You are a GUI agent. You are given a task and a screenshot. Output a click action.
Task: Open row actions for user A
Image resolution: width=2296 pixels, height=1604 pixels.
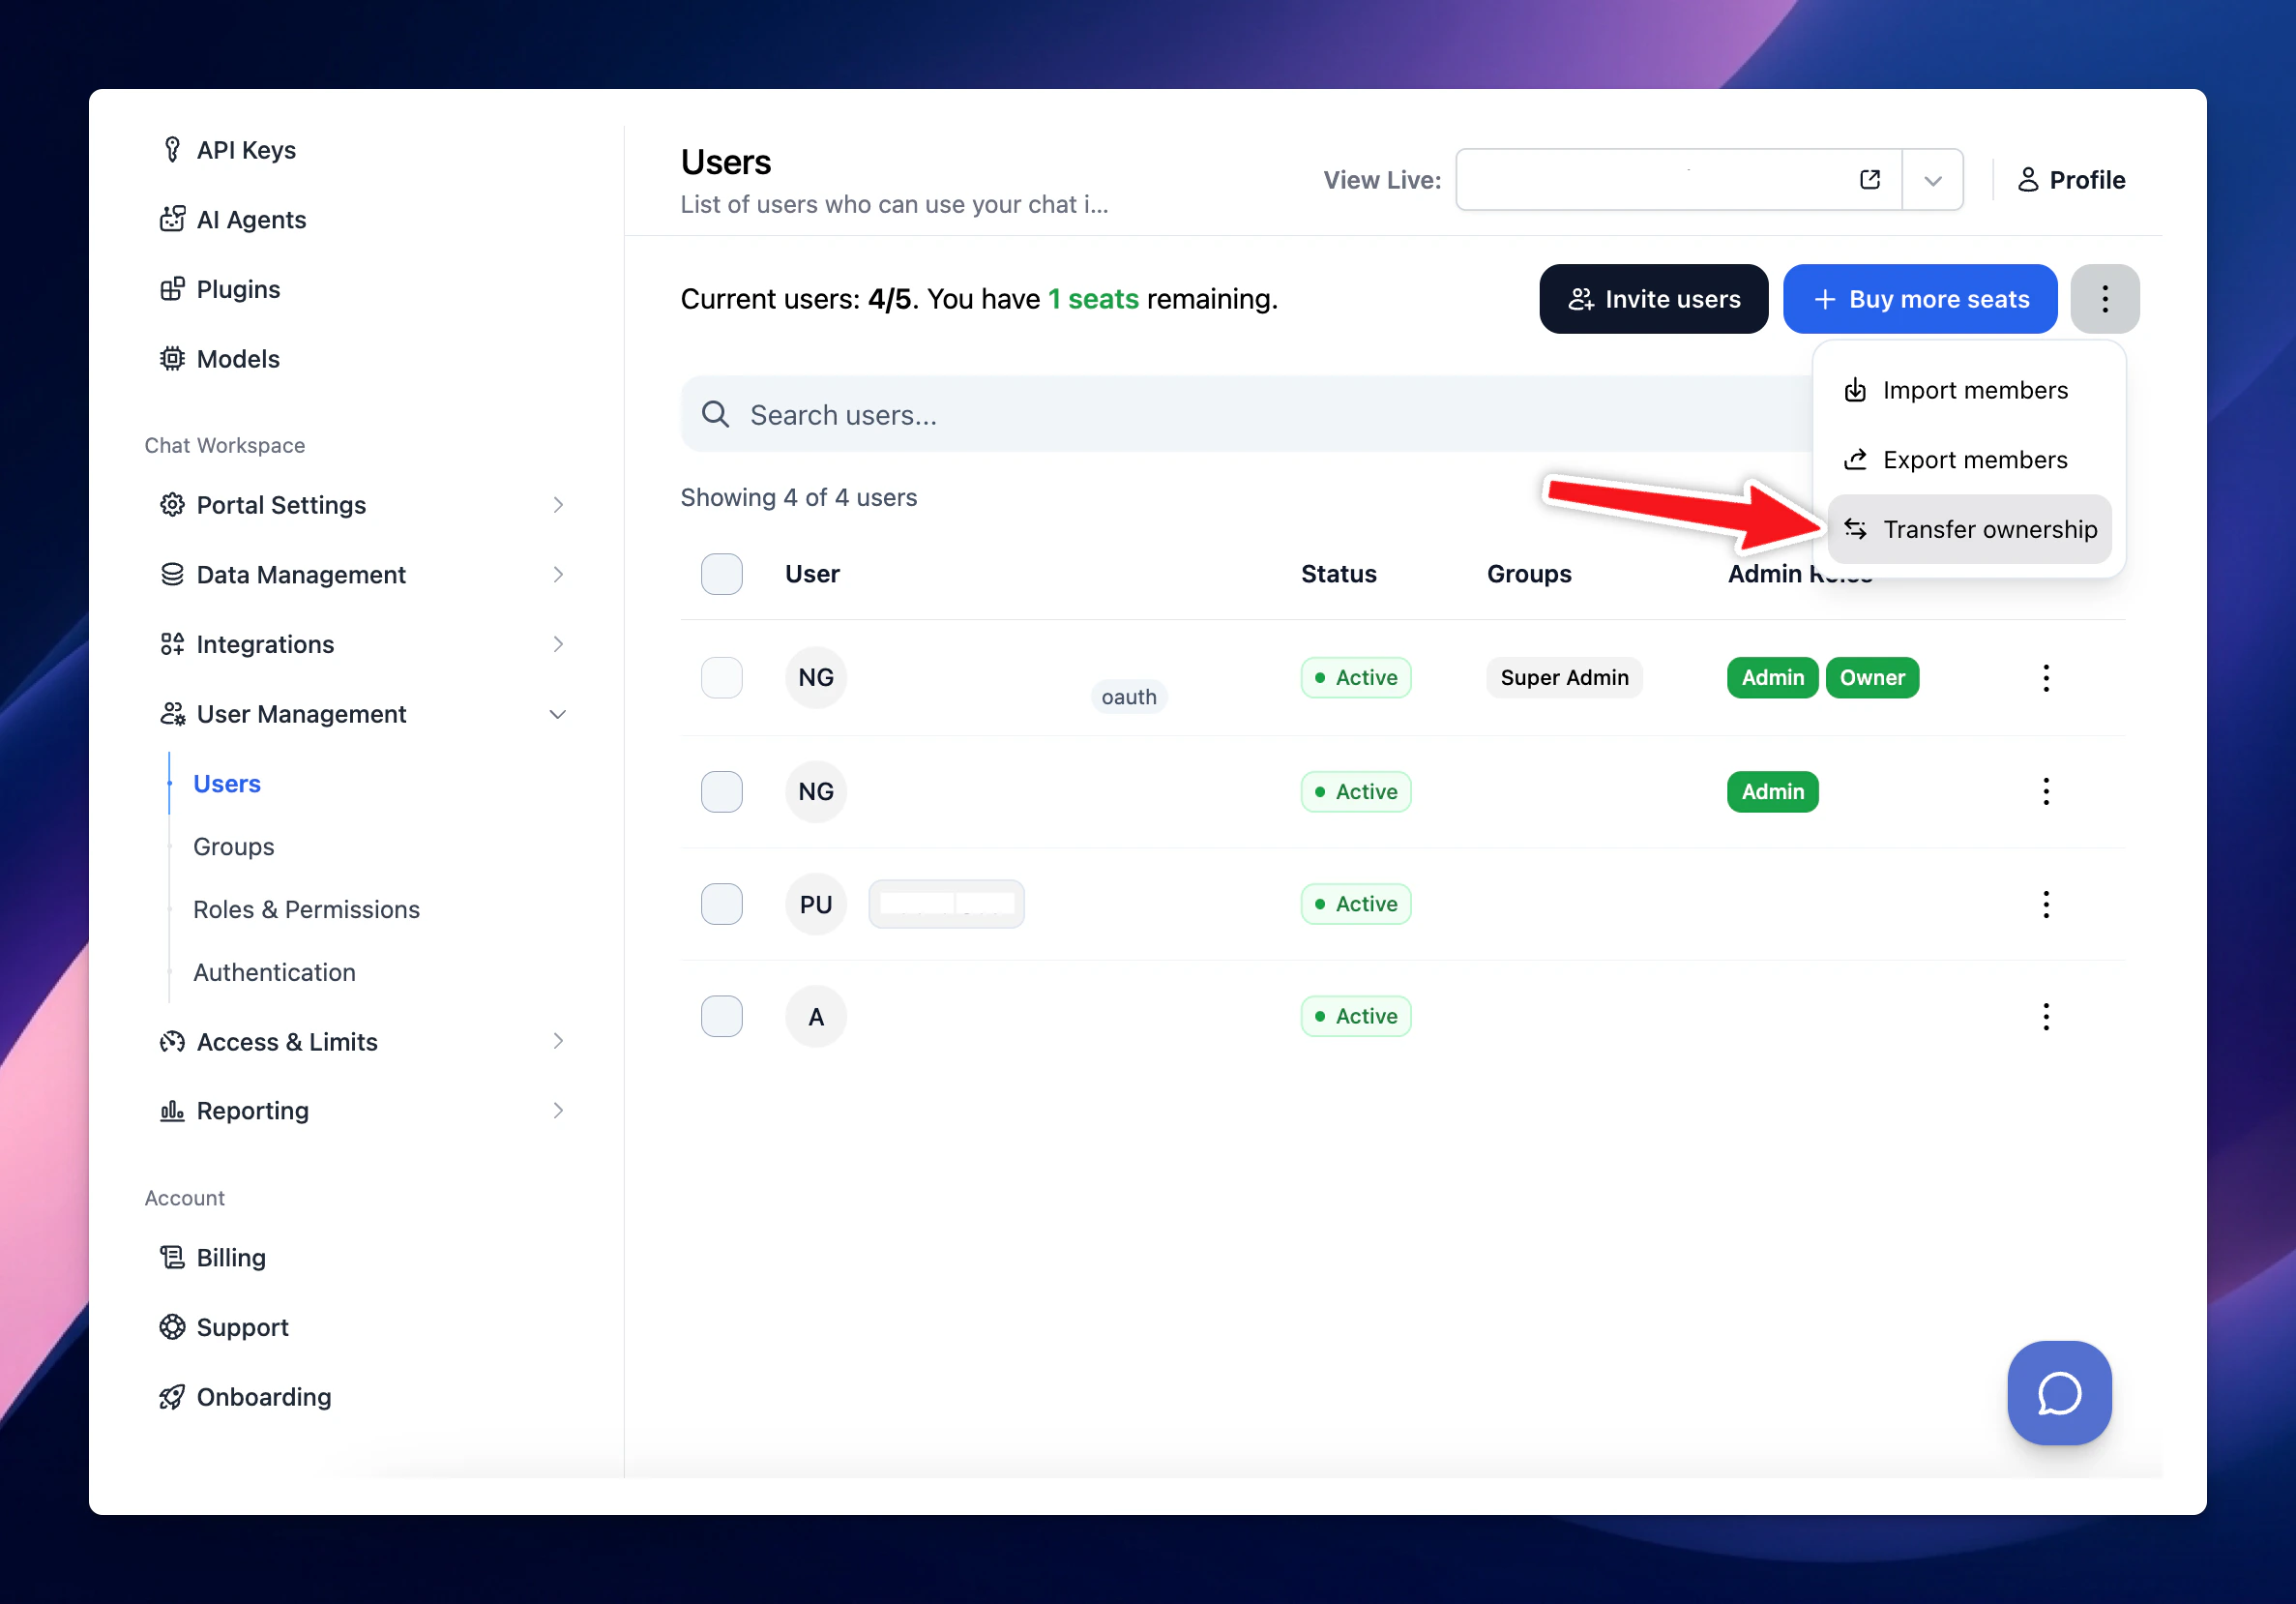[x=2046, y=1017]
